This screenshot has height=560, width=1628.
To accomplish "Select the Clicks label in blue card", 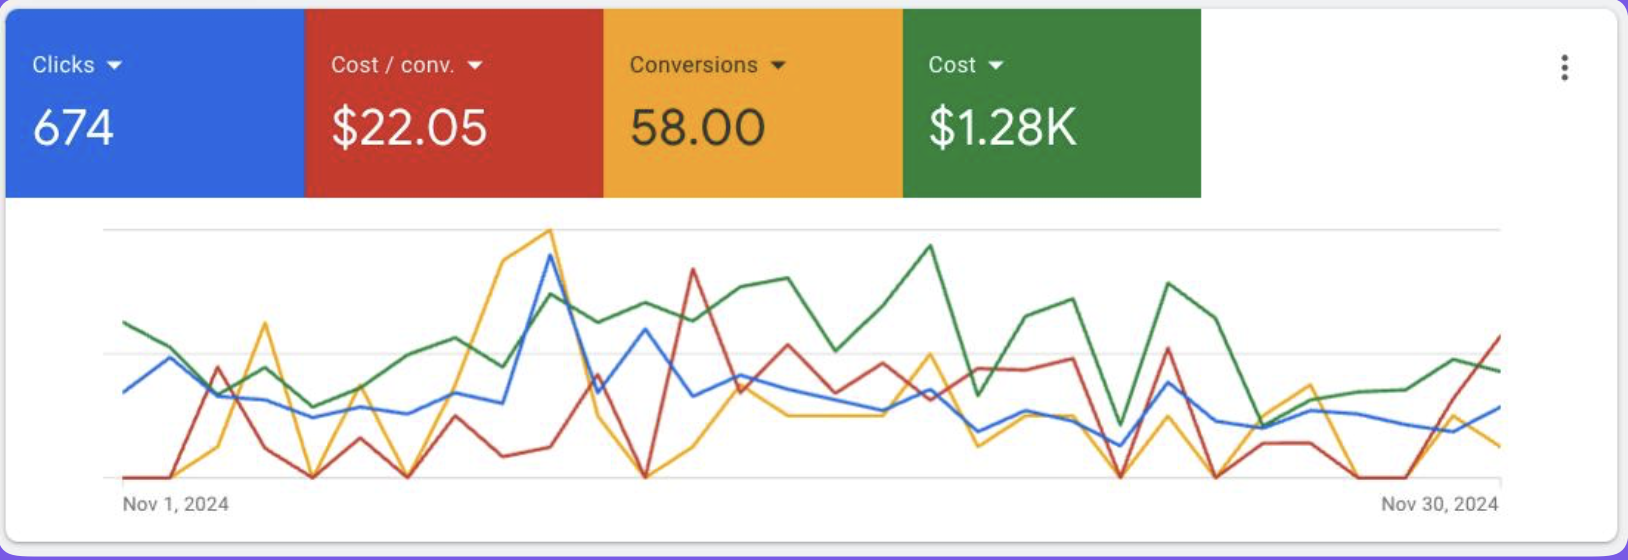I will click(x=63, y=65).
